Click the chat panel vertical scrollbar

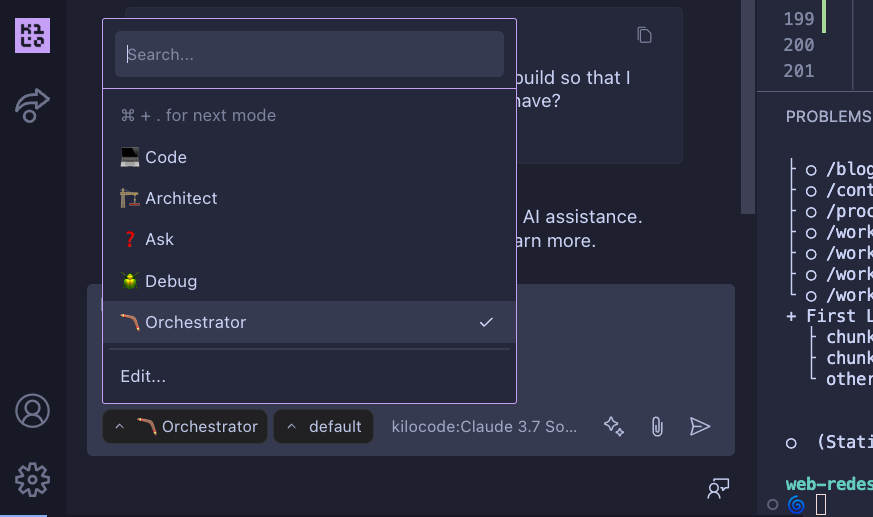pyautogui.click(x=747, y=100)
